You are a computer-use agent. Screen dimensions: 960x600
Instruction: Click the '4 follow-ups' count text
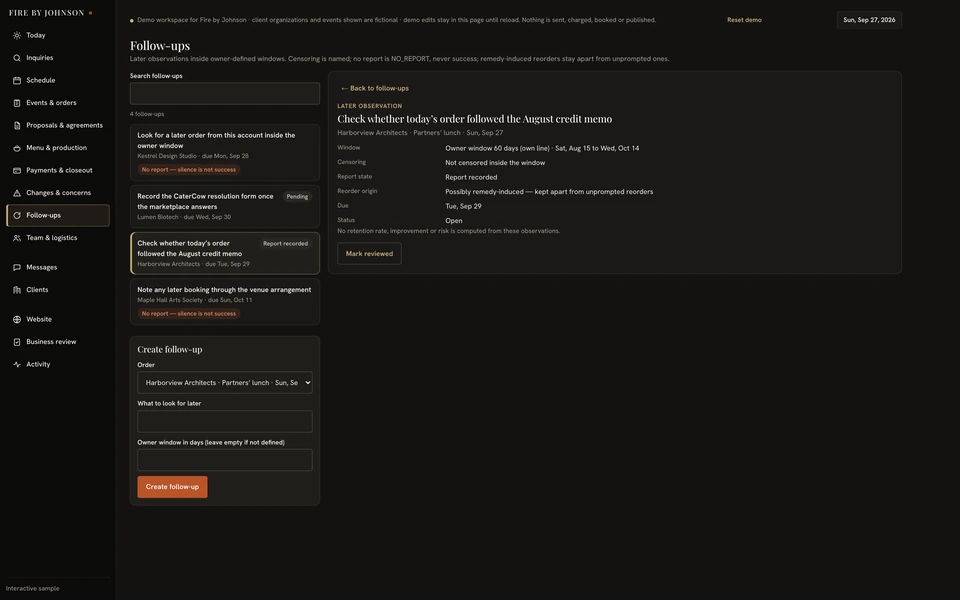click(x=147, y=114)
